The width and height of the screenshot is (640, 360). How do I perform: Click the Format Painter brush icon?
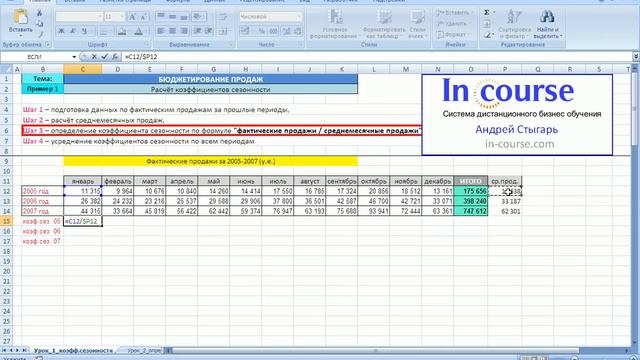(x=40, y=34)
